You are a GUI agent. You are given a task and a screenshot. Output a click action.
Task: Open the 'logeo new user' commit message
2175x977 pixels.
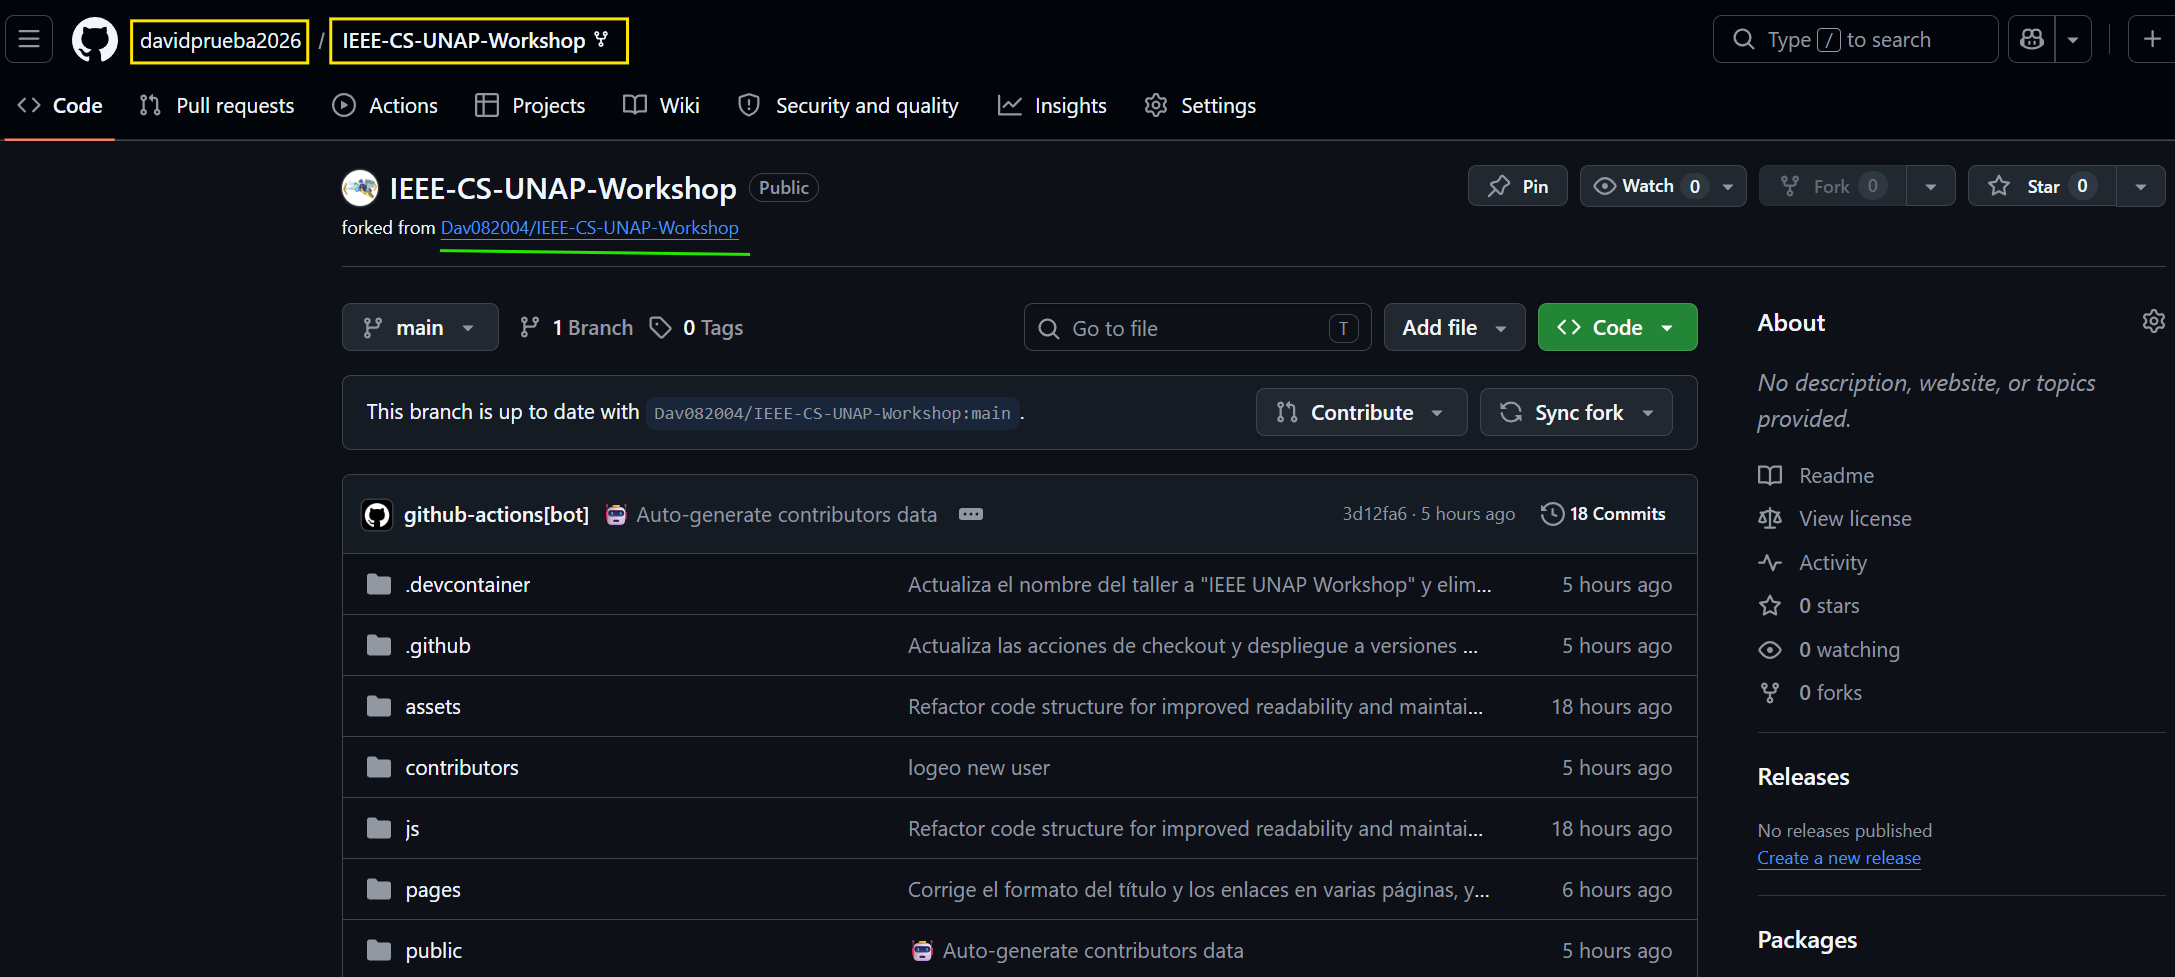(x=979, y=768)
